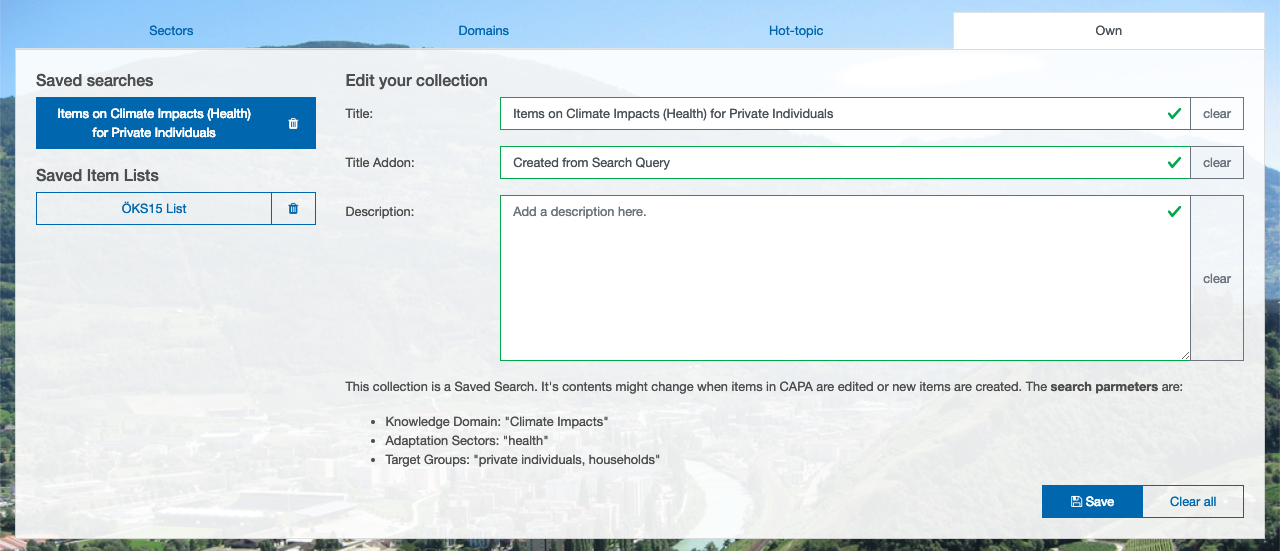Go to the Hot-topic tab
This screenshot has width=1280, height=551.
[x=796, y=31]
